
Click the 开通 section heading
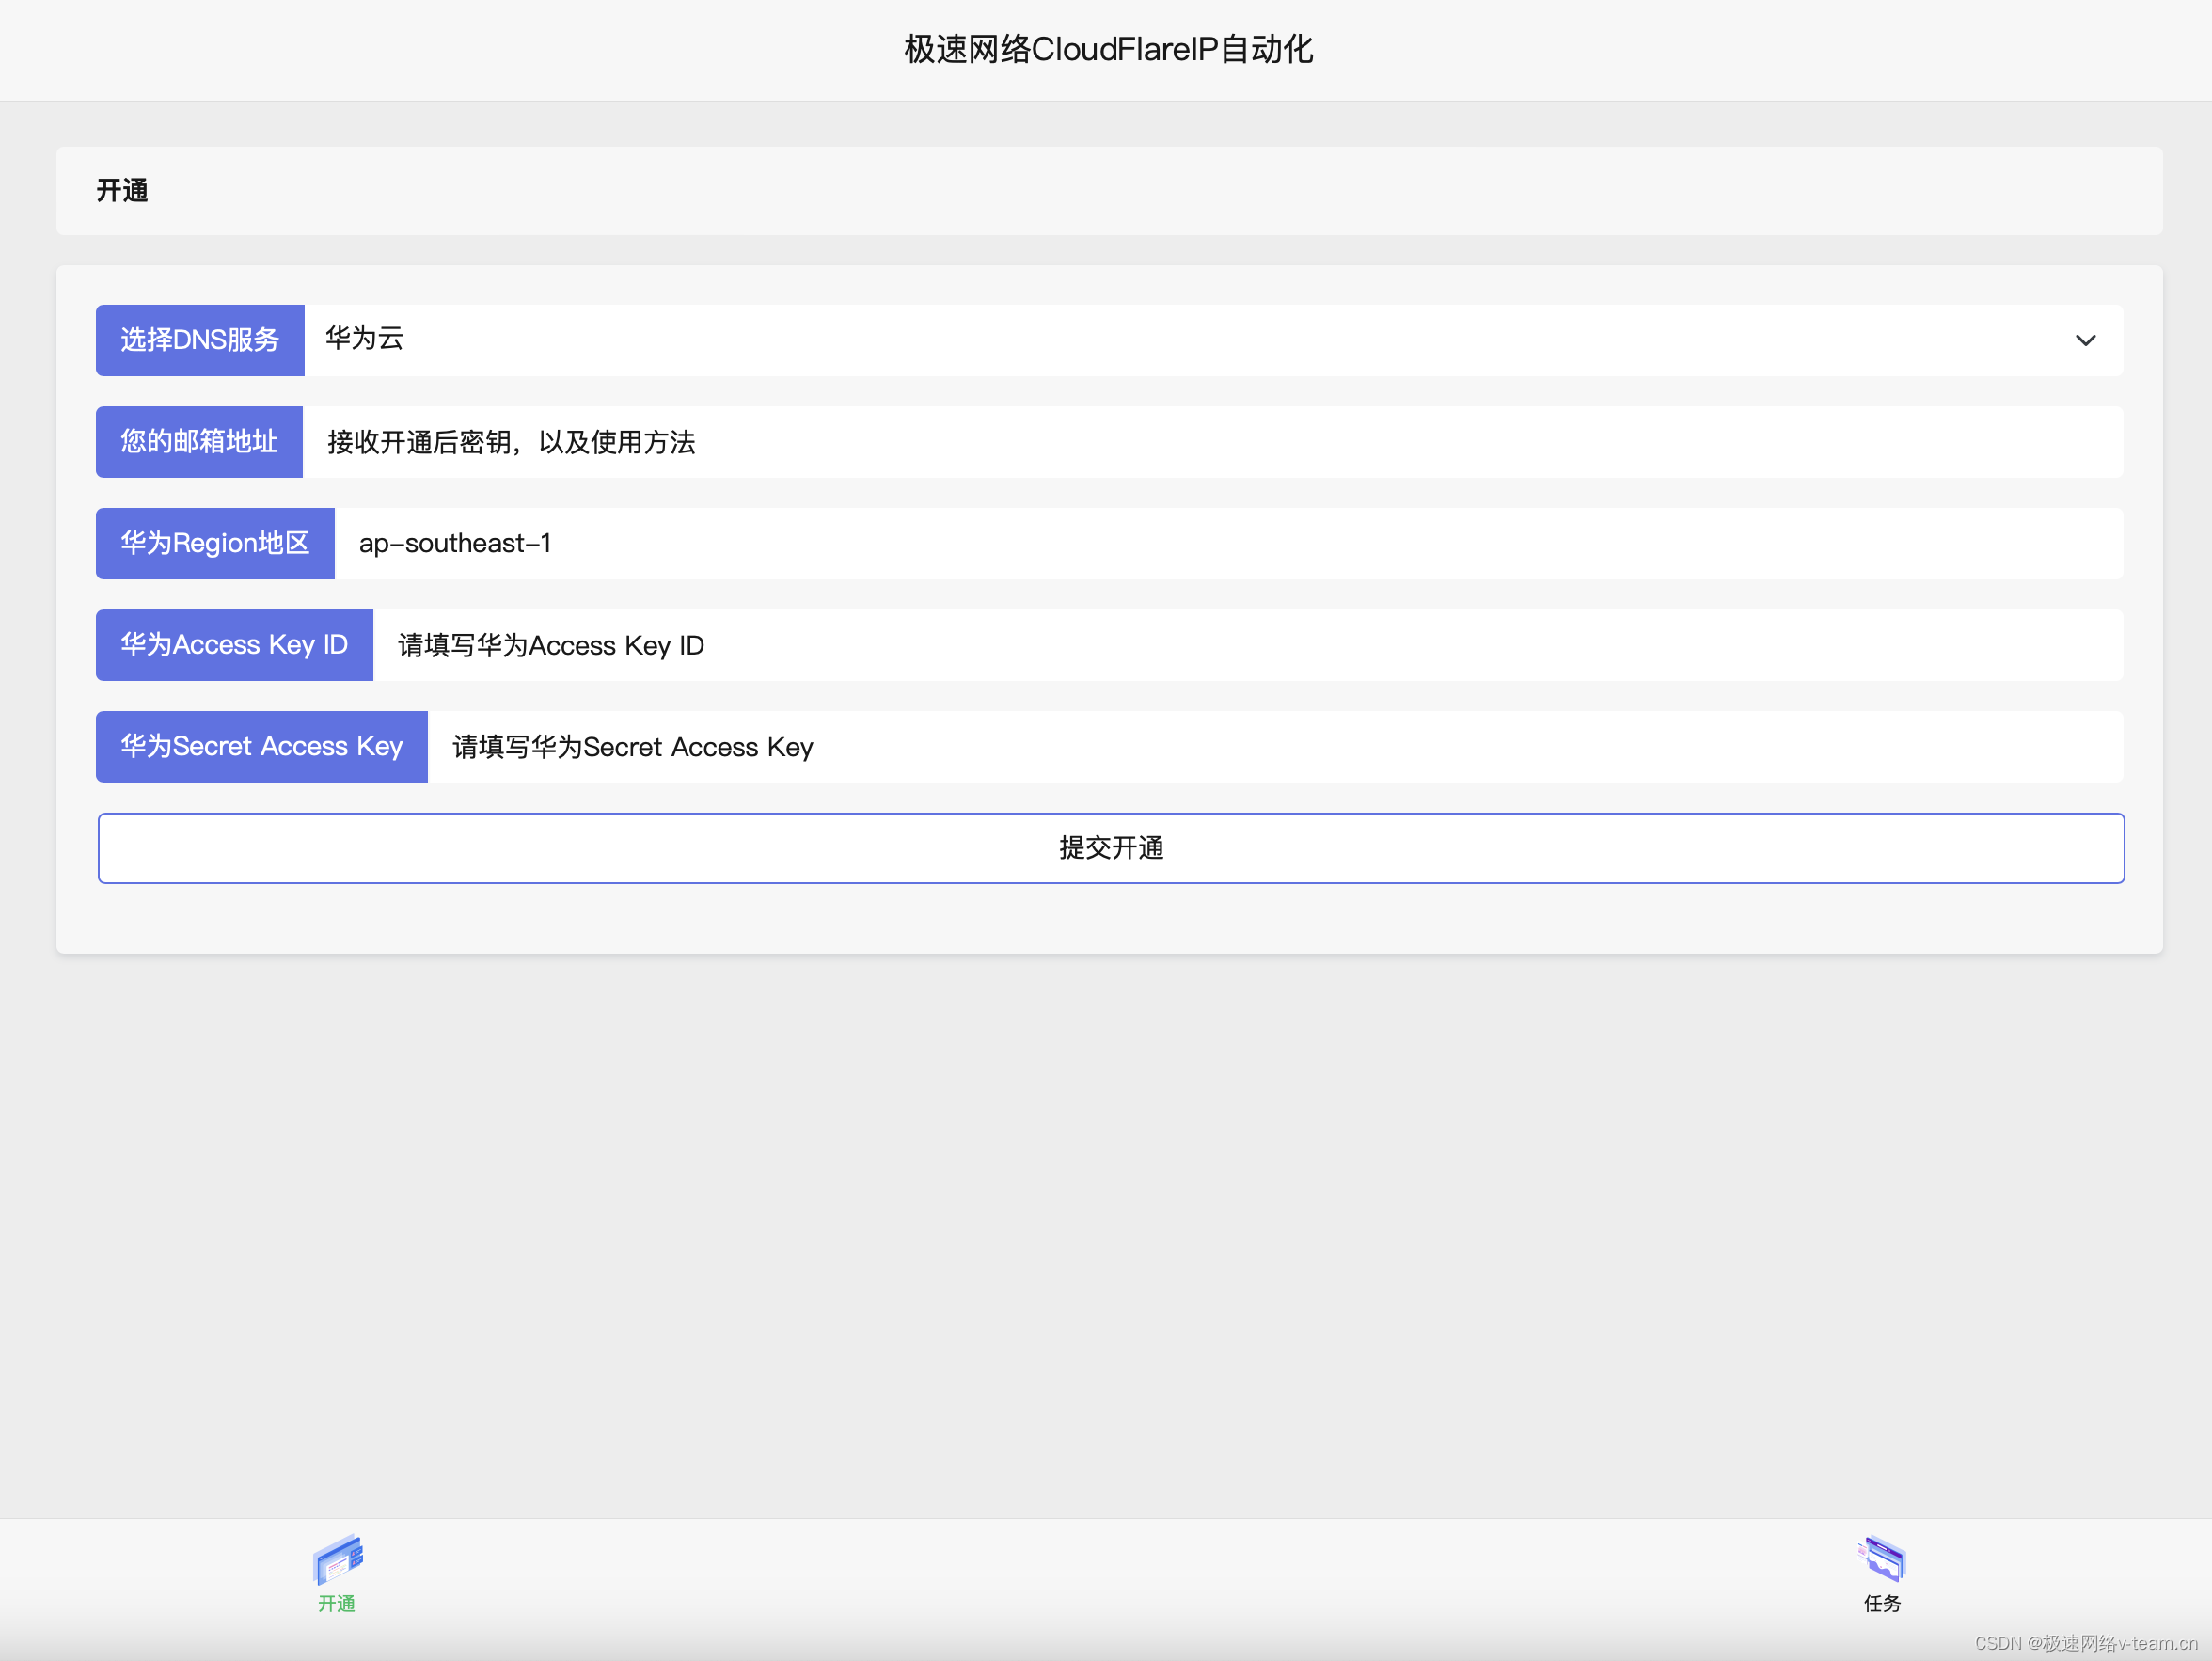122,190
